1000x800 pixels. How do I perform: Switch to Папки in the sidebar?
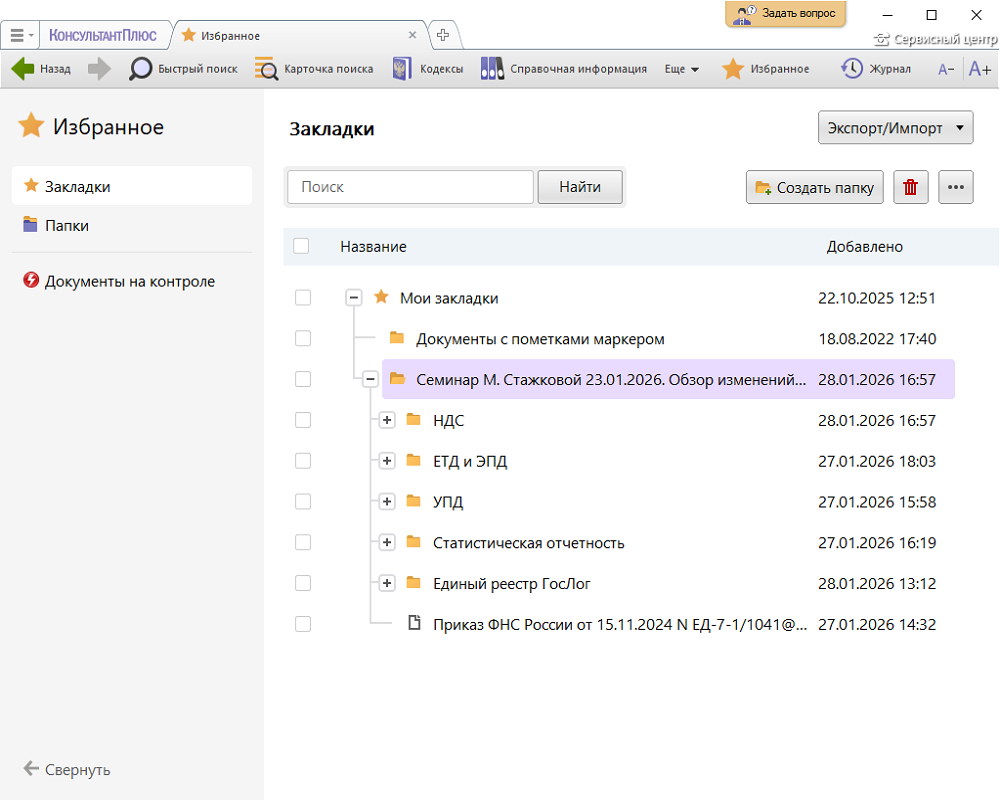pos(67,226)
